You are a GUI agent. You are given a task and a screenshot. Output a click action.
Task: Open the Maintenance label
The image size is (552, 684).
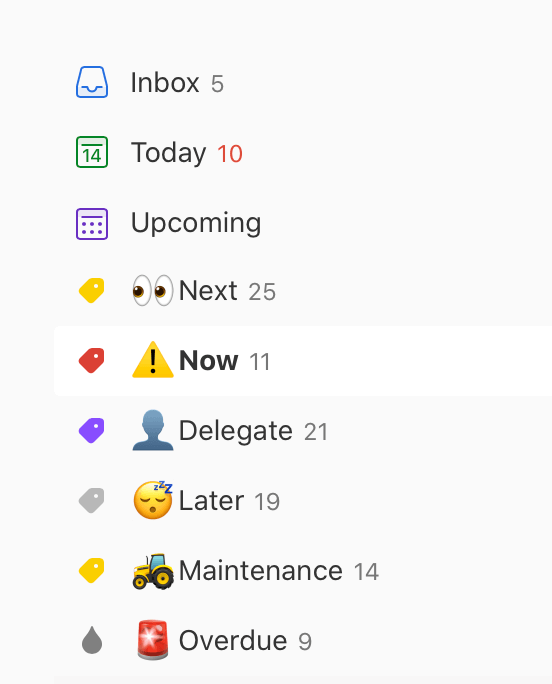tap(303, 571)
